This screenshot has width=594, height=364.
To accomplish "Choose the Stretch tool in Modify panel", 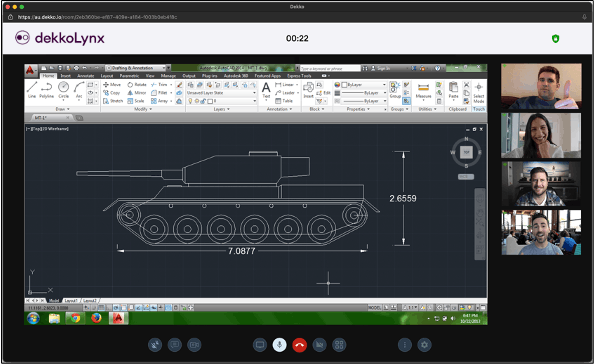I will tap(113, 101).
